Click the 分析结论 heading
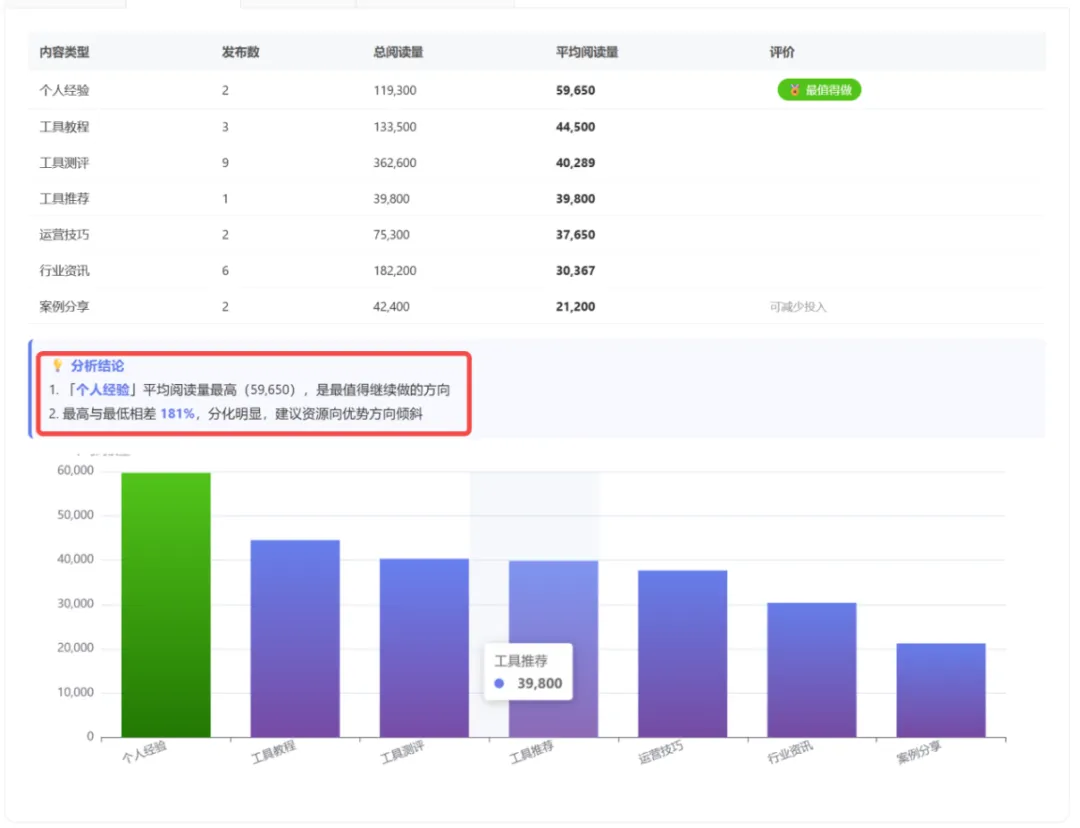The width and height of the screenshot is (1080, 828). pos(97,366)
